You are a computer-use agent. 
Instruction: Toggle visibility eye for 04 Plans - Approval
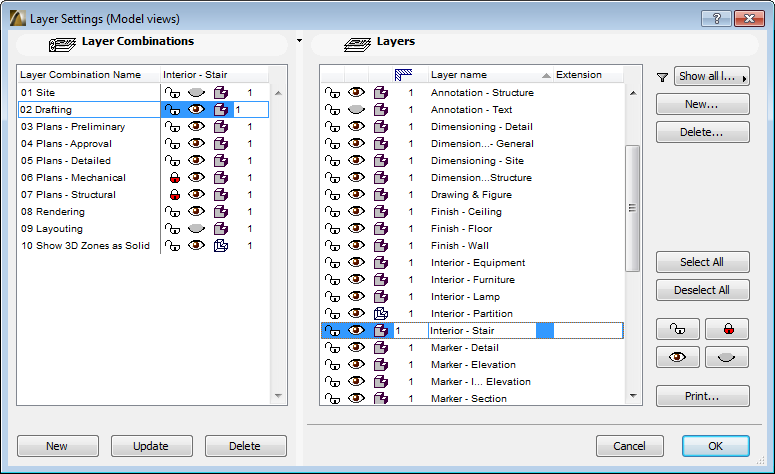[196, 144]
